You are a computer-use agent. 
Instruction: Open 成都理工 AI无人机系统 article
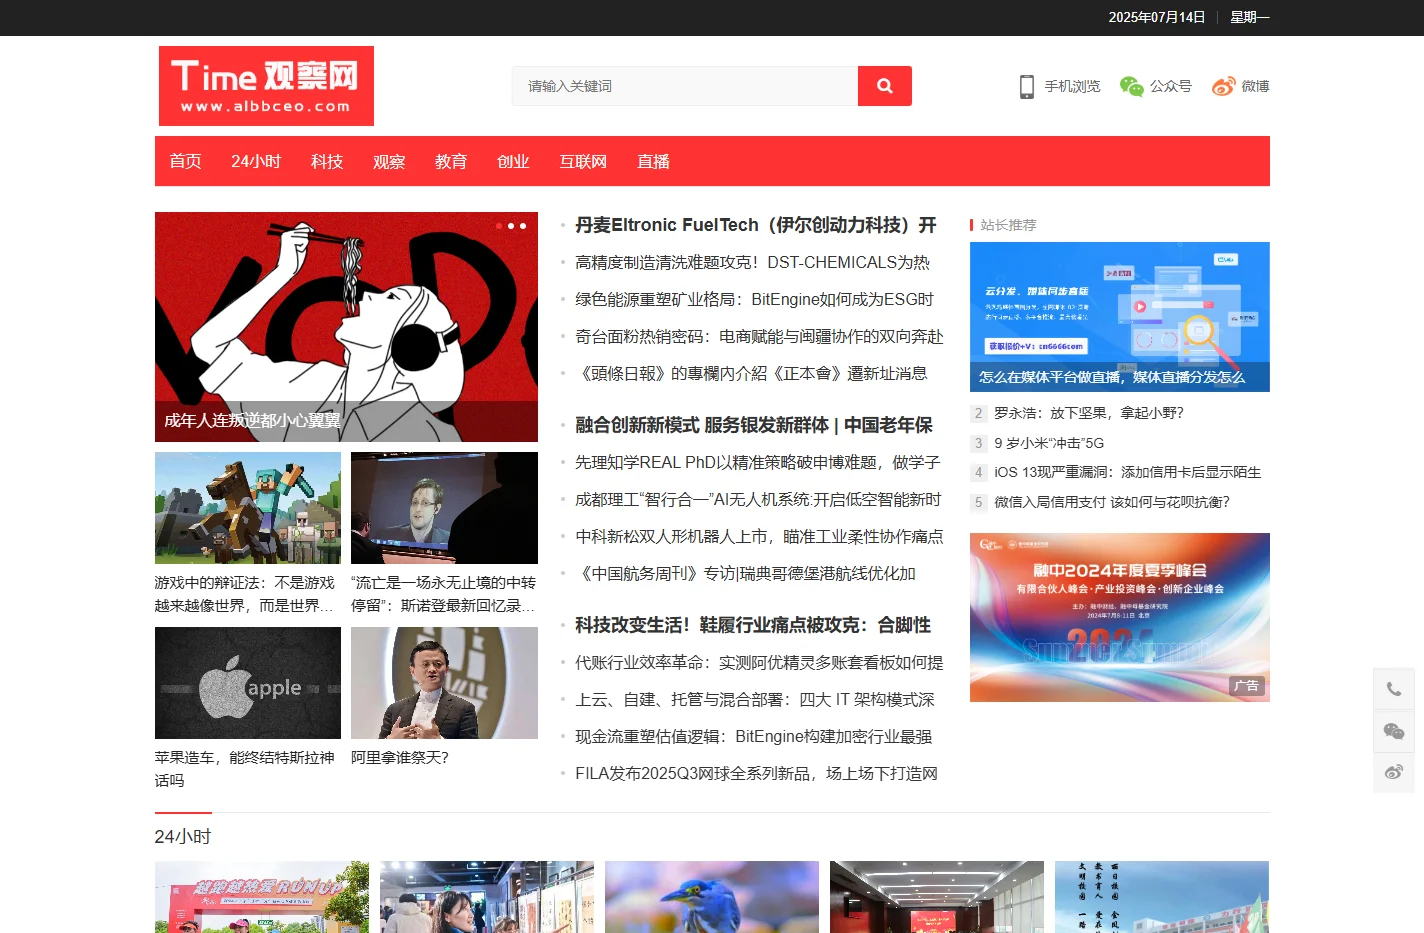[758, 499]
